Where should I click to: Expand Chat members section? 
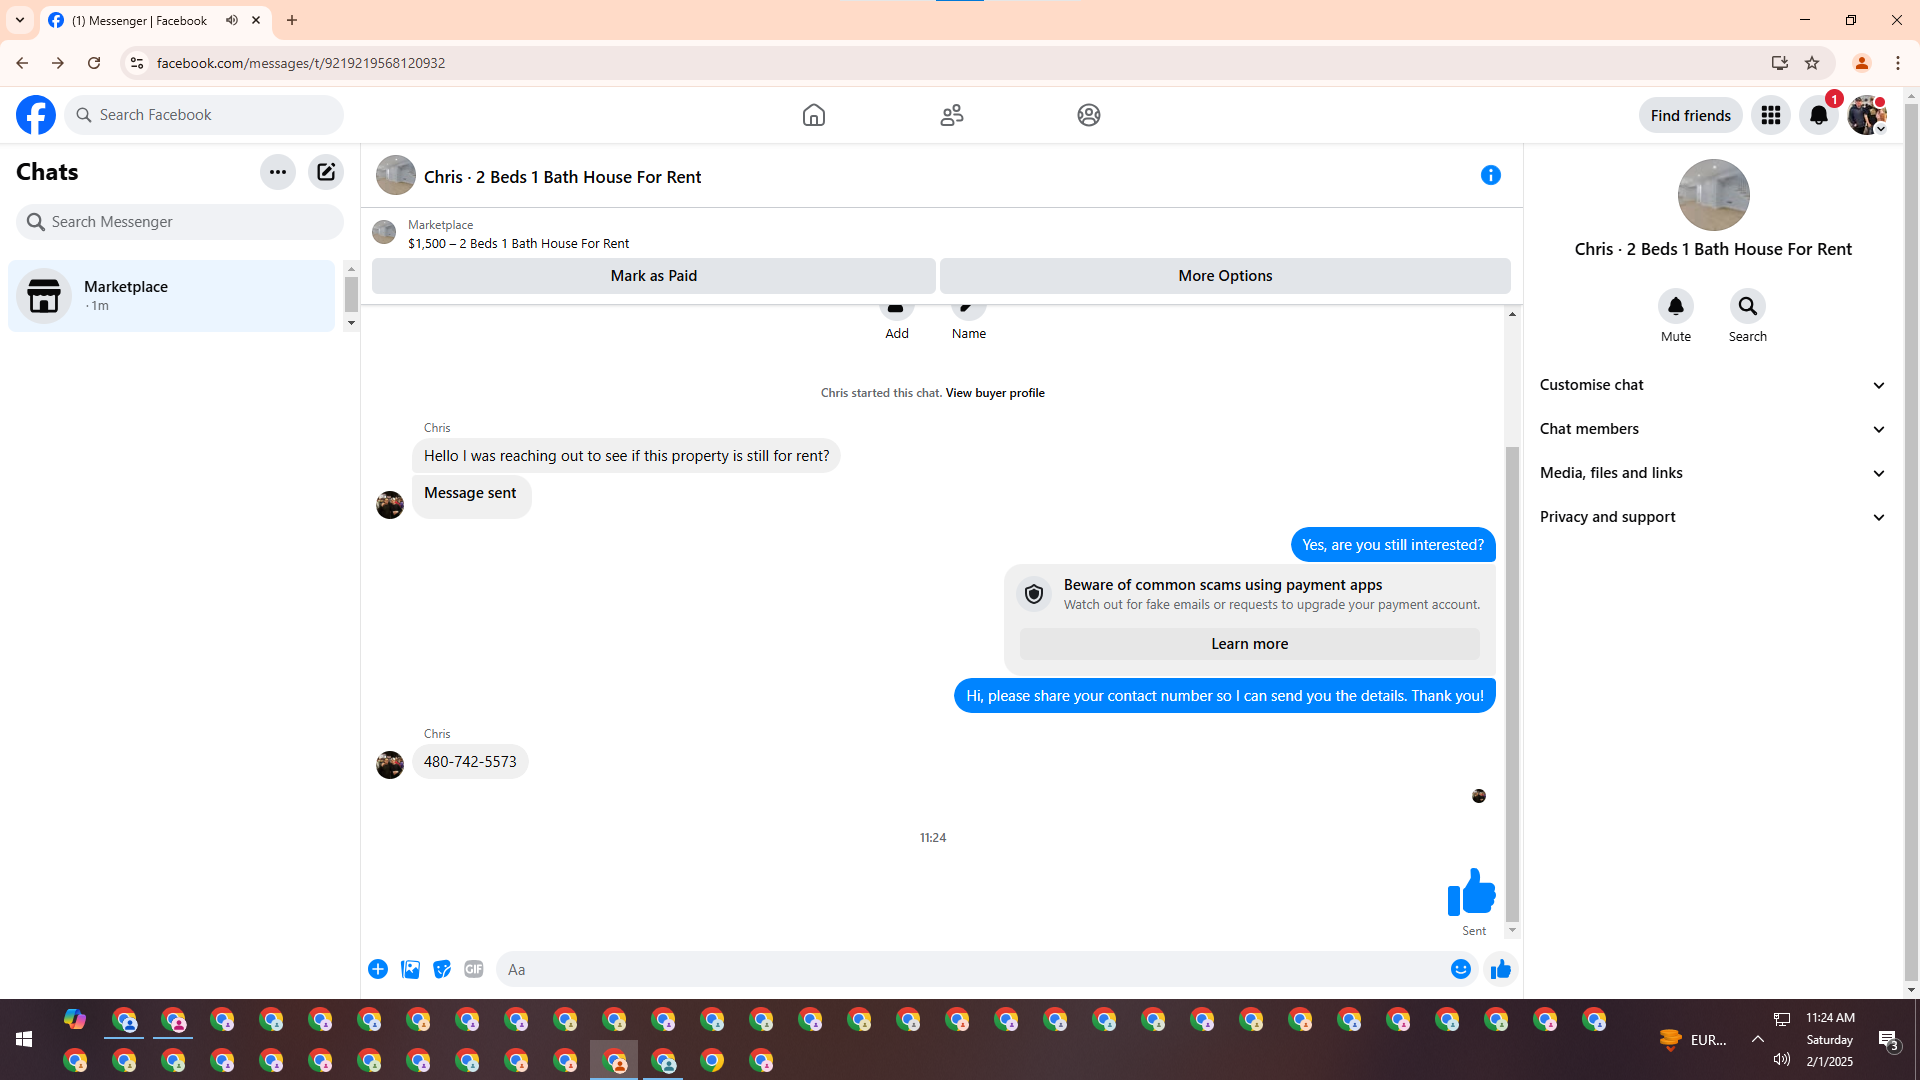click(x=1712, y=429)
